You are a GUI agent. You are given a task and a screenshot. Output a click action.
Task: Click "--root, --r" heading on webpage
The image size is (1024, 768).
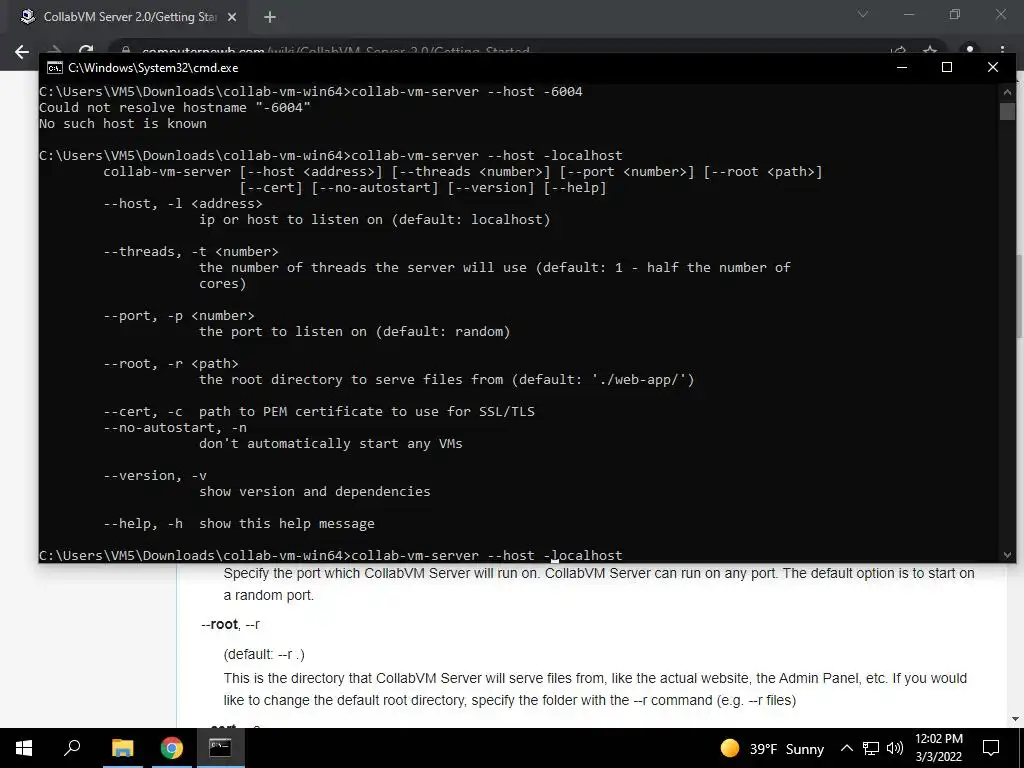tap(231, 624)
